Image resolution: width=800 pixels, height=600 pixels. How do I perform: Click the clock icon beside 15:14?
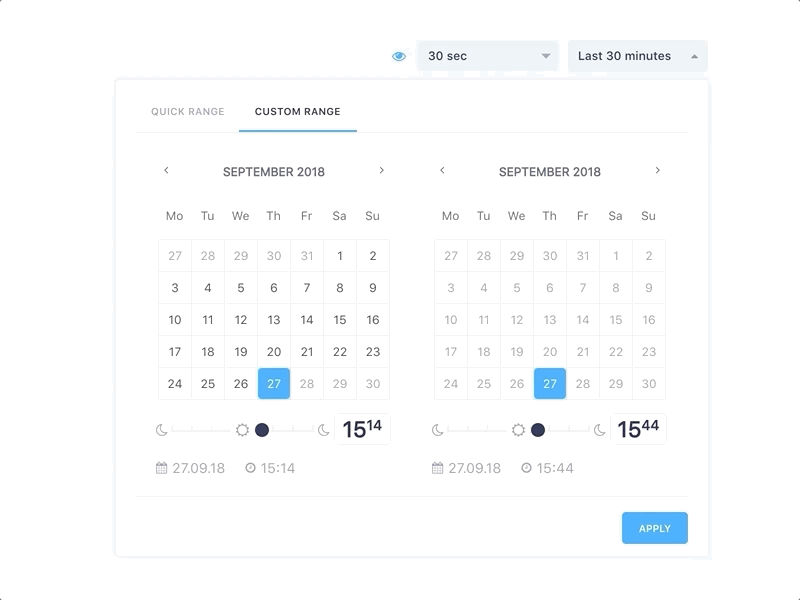250,468
